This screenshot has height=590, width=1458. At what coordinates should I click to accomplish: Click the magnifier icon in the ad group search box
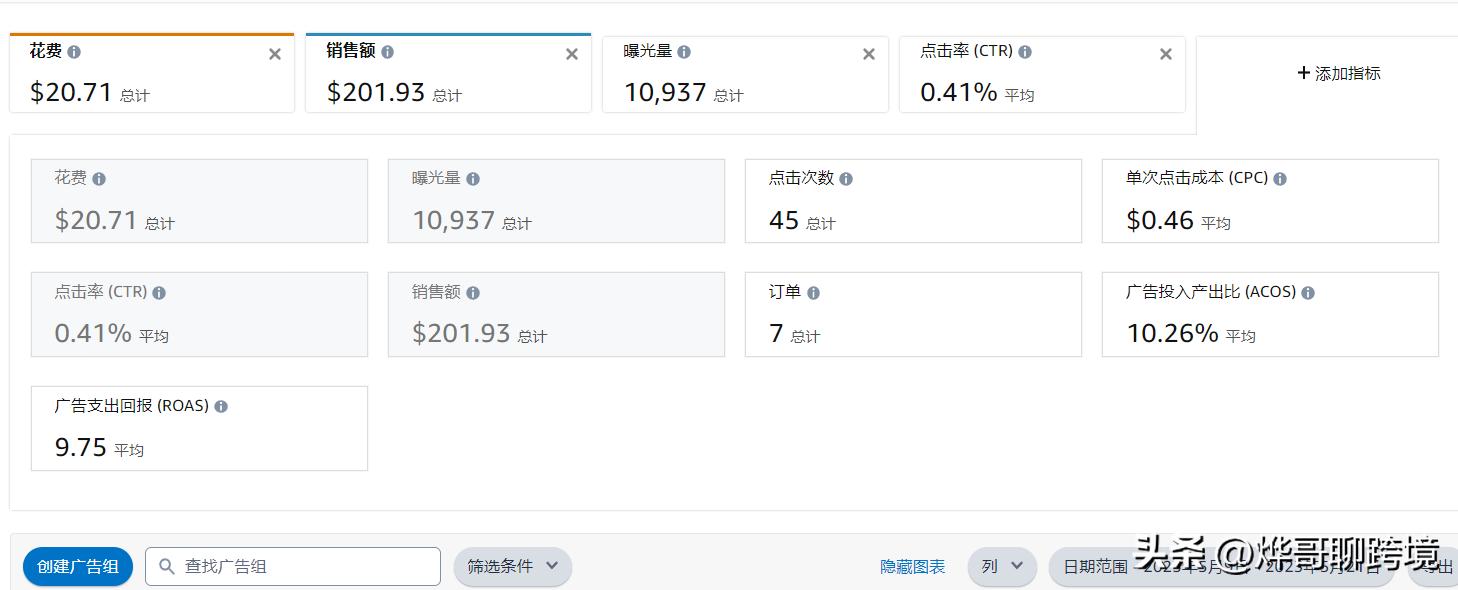coord(166,566)
